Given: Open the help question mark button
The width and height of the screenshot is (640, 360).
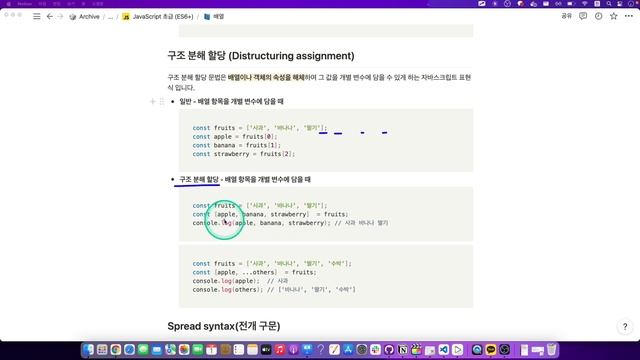Looking at the screenshot, I should (625, 326).
